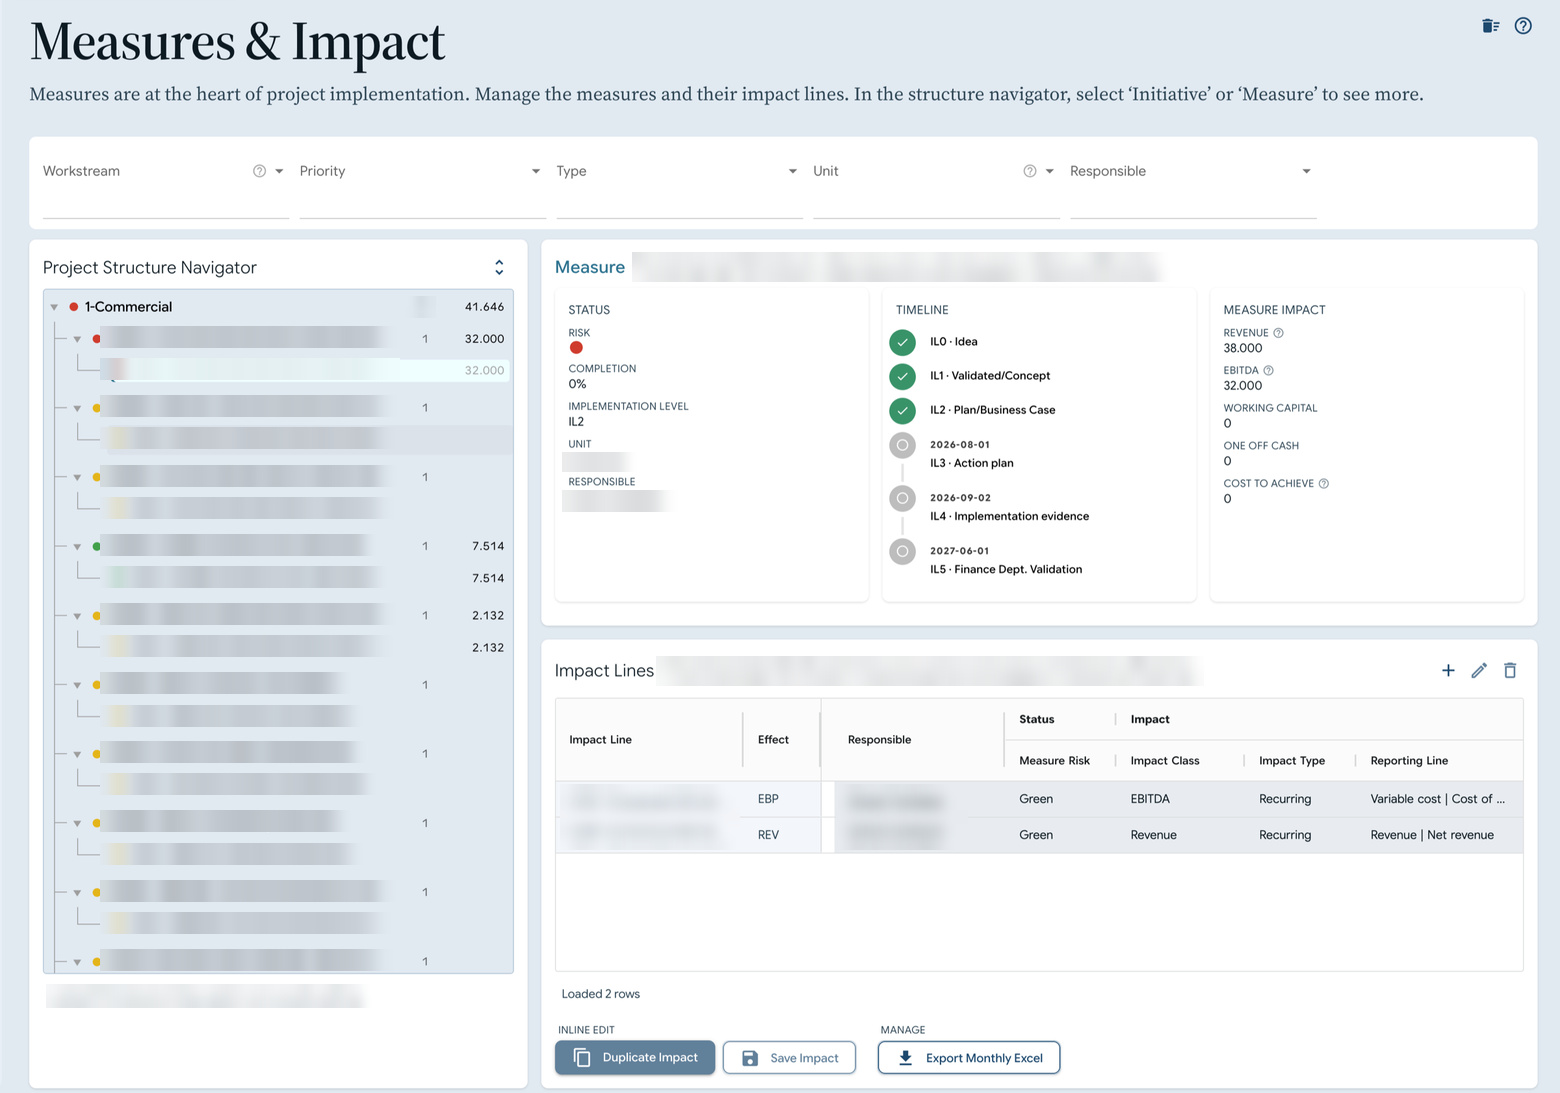Screen dimensions: 1560x1093
Task: Add a new impact line with plus icon
Action: pyautogui.click(x=1448, y=670)
